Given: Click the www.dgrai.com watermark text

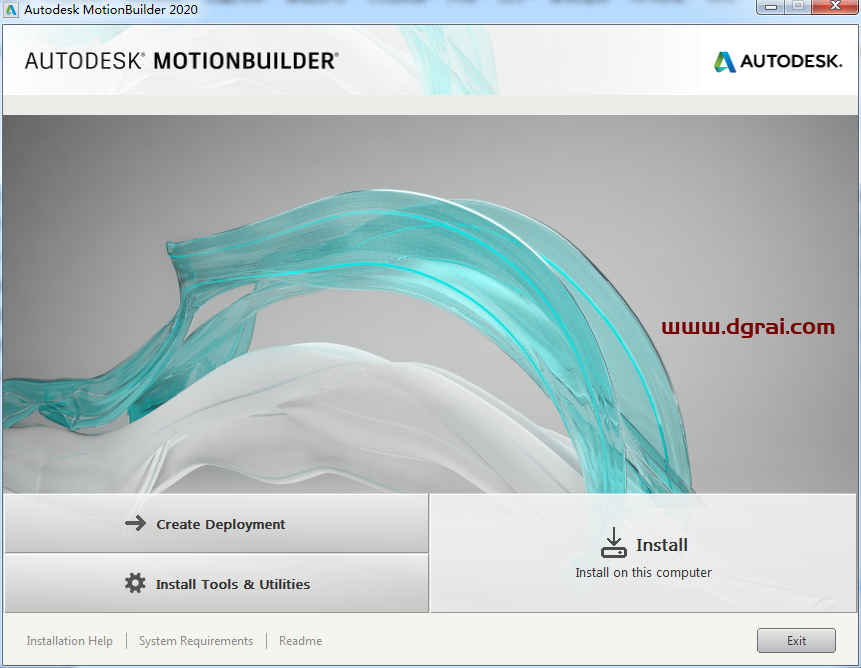Looking at the screenshot, I should [x=749, y=326].
